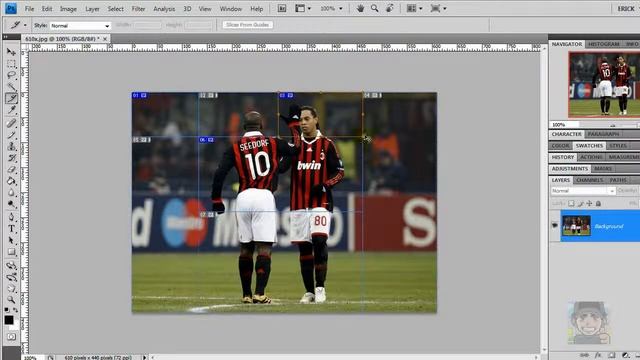
Task: Select the Eyedropper tool
Action: coord(11,109)
